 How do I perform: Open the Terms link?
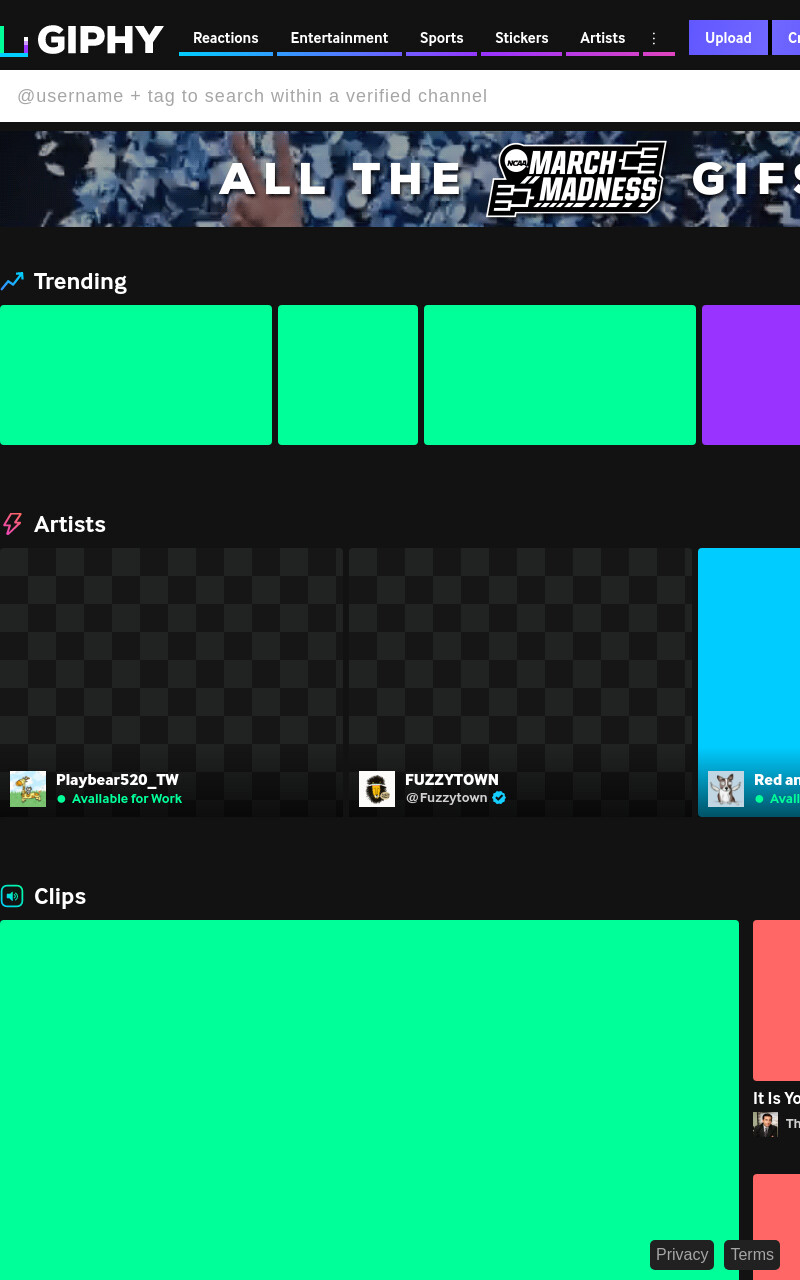752,1255
